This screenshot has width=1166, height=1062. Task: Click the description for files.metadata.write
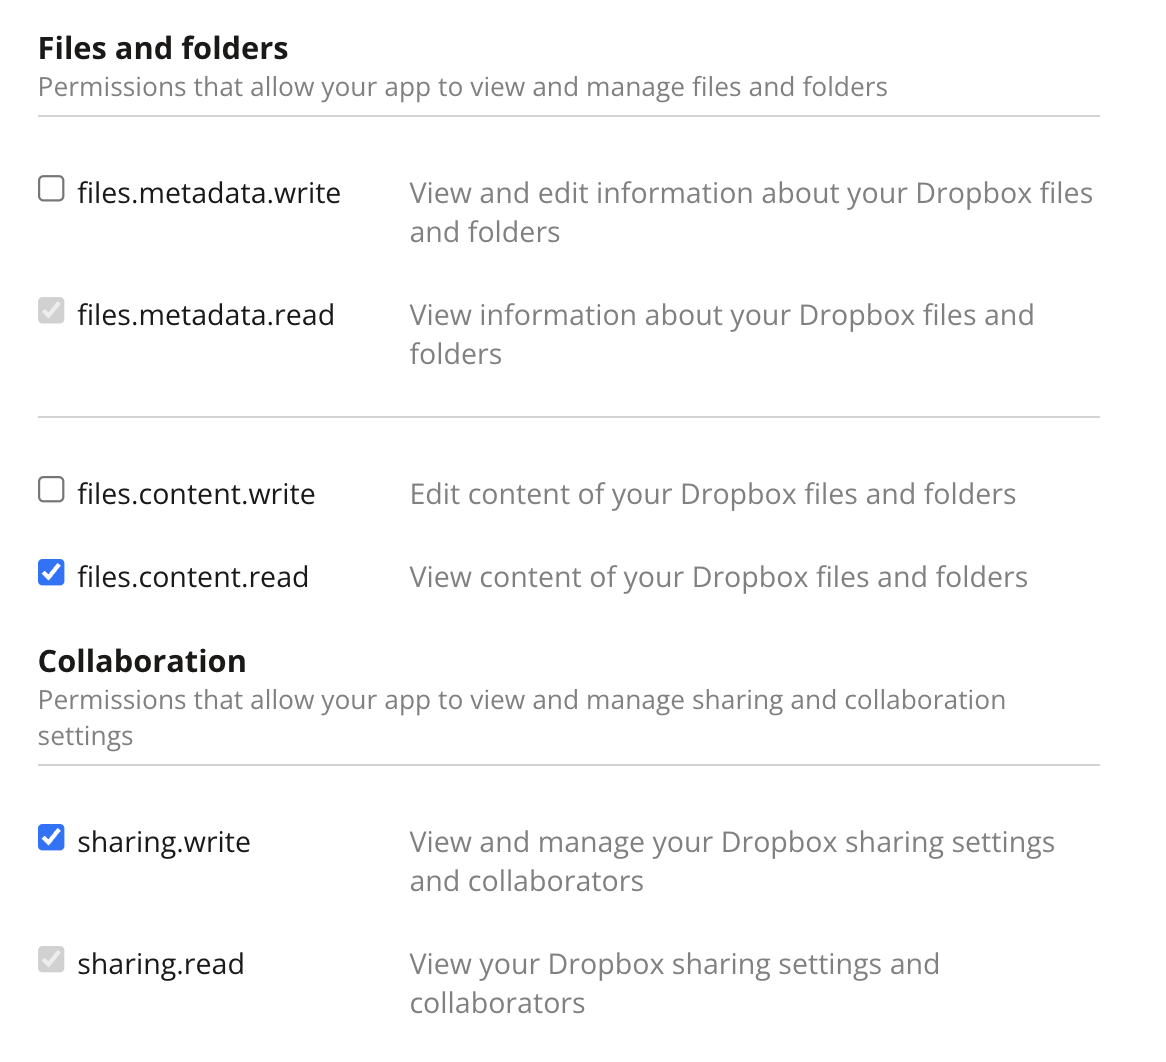(750, 212)
